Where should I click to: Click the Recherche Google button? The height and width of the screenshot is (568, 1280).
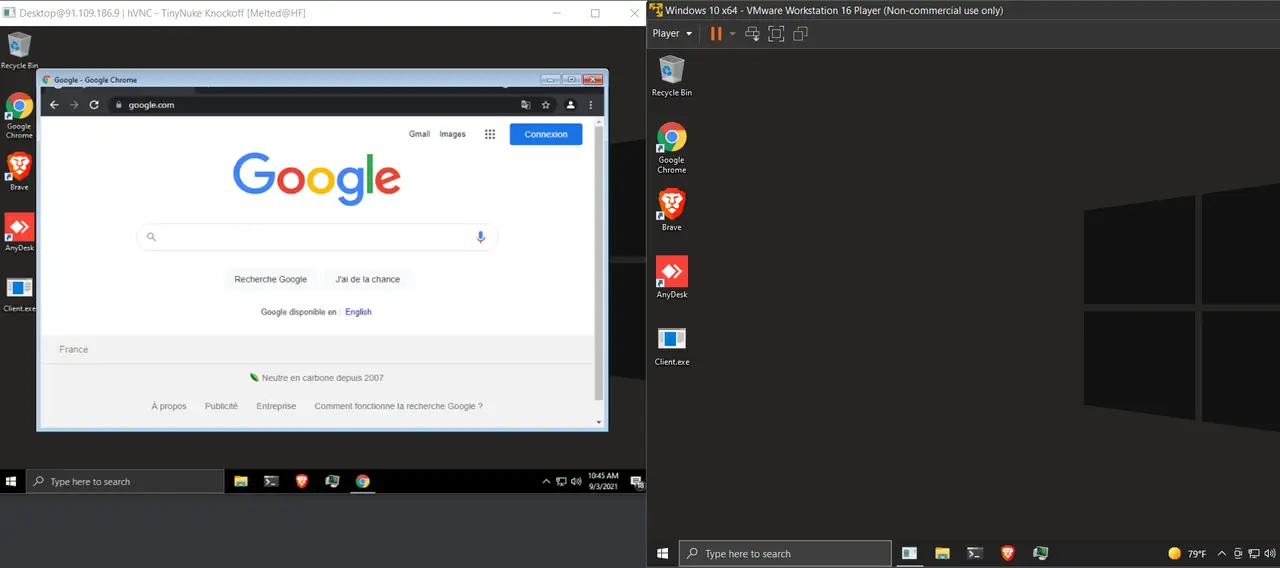[x=270, y=279]
